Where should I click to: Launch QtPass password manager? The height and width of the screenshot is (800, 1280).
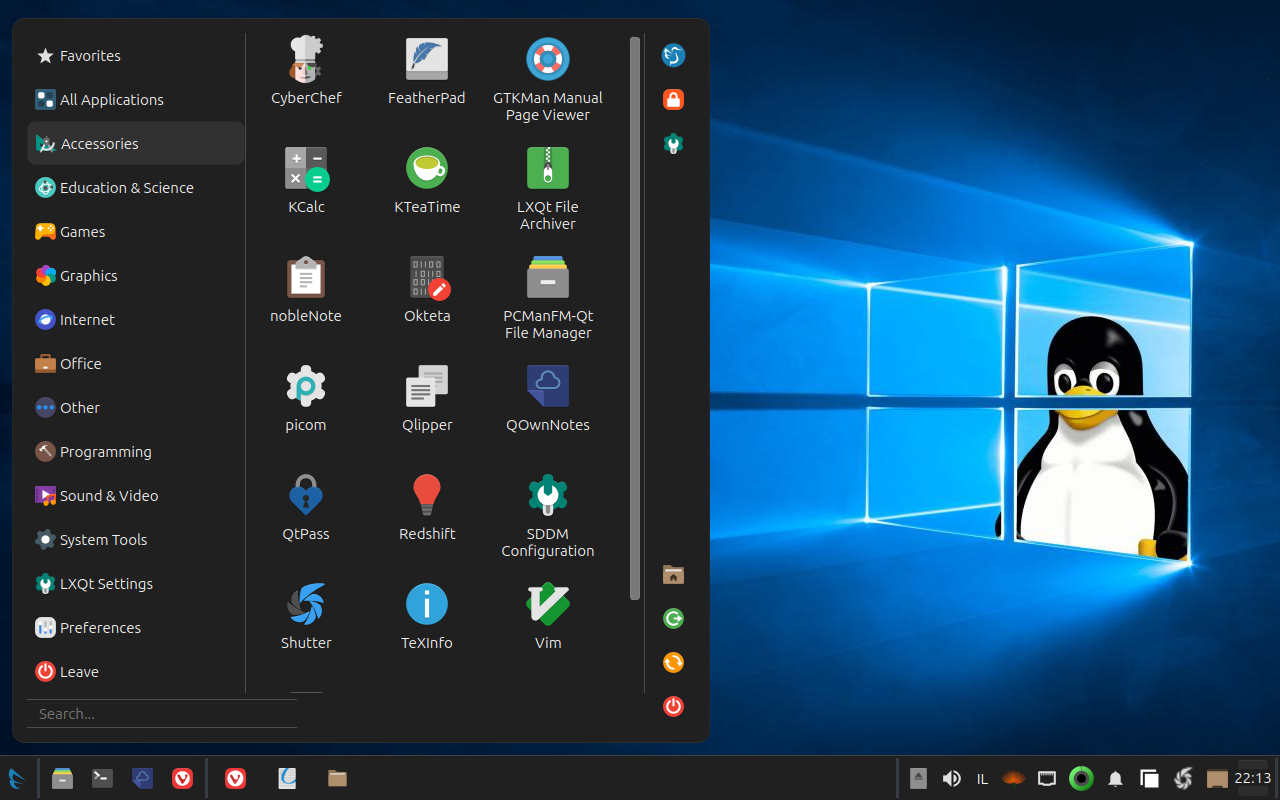[306, 505]
